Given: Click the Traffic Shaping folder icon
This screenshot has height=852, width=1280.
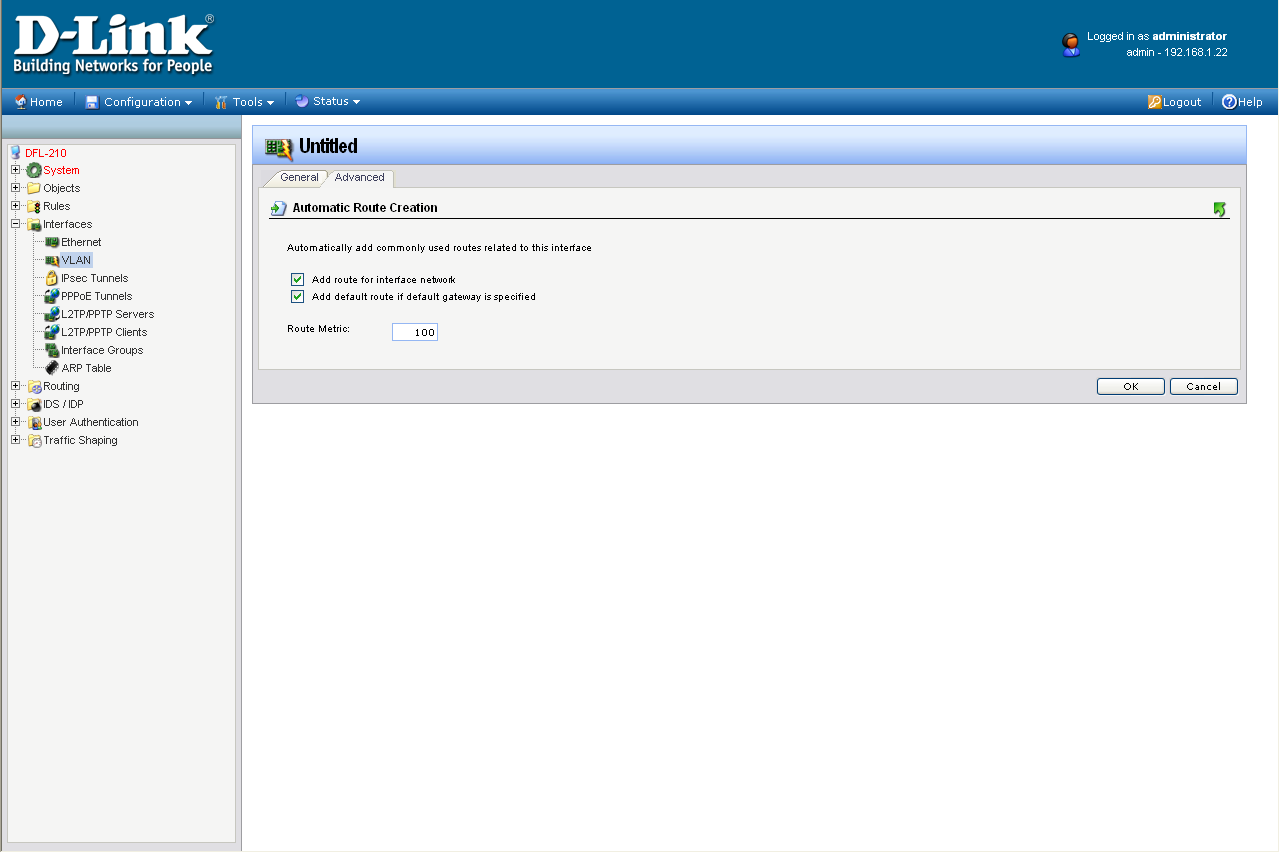Looking at the screenshot, I should click(x=34, y=440).
